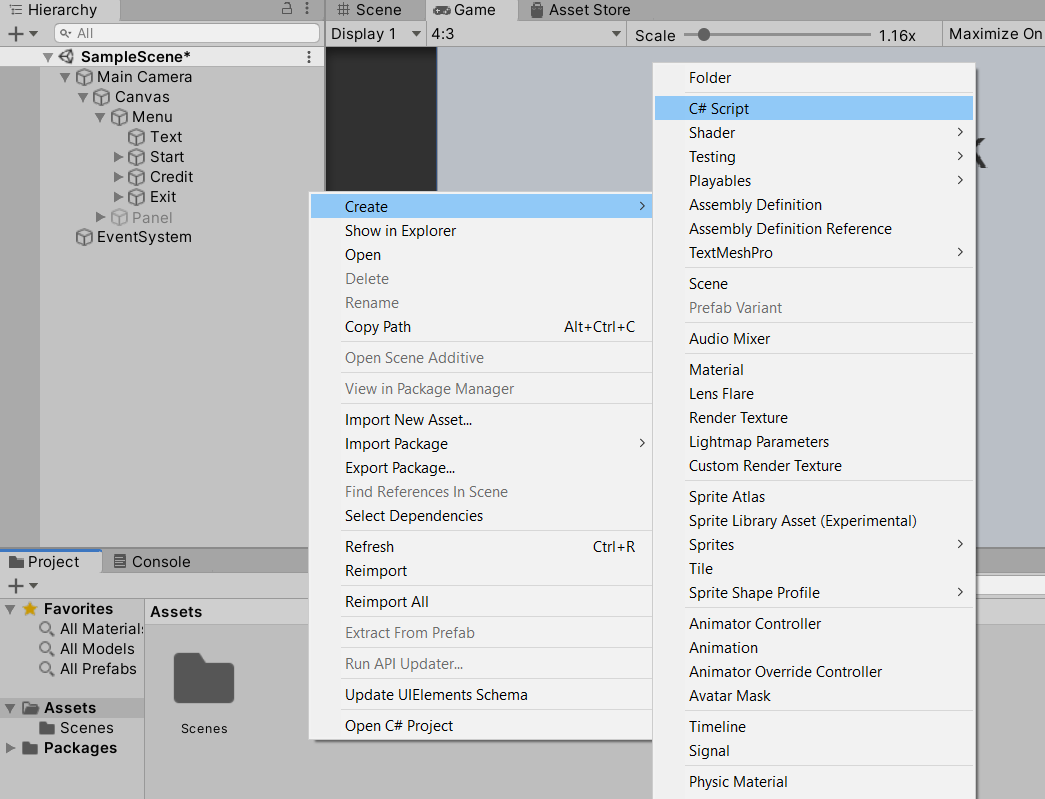
Task: Collapse the Canvas tree node
Action: (x=82, y=97)
